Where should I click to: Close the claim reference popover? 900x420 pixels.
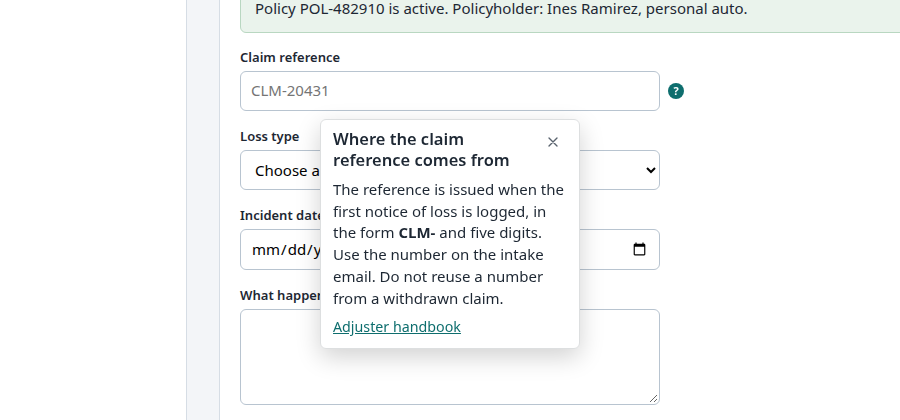(553, 142)
